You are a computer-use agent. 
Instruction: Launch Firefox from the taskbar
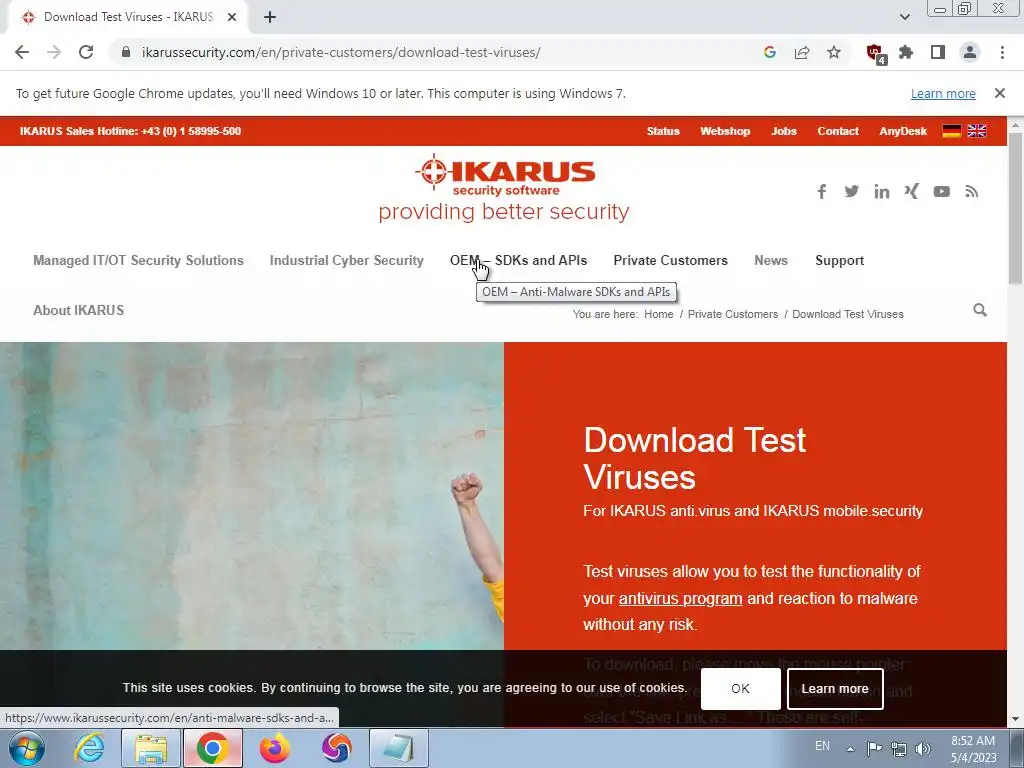[275, 748]
